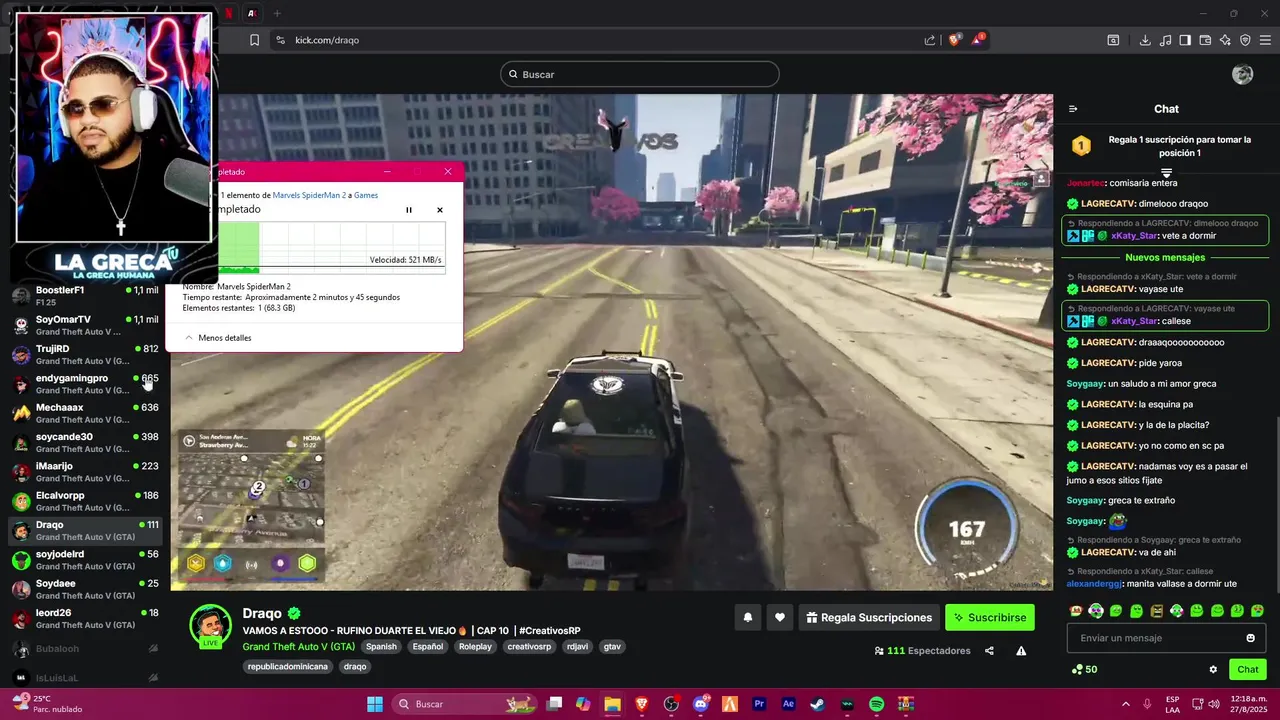Viewport: 1280px width, 720px height.
Task: Open the Grand Theft Auto V (GTA) category link
Action: [298, 647]
